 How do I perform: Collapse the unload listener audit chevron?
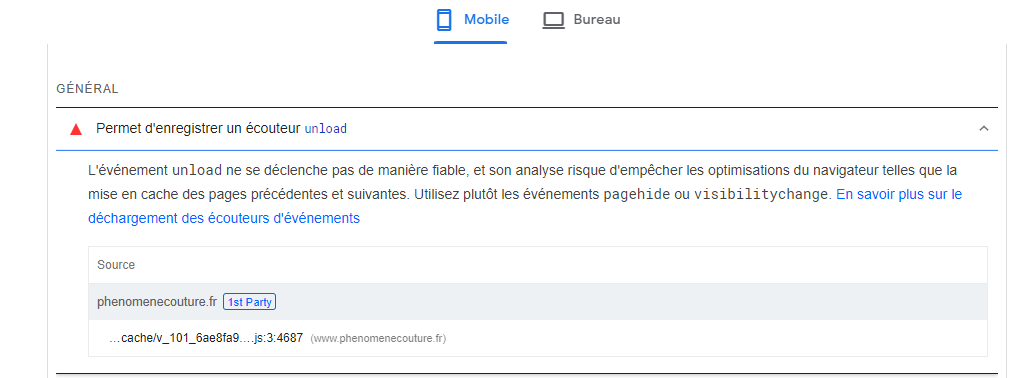984,129
